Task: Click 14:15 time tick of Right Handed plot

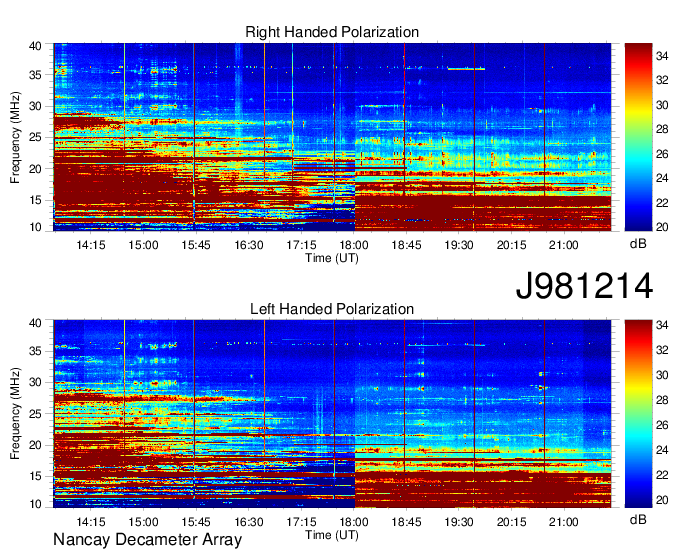Action: click(91, 245)
